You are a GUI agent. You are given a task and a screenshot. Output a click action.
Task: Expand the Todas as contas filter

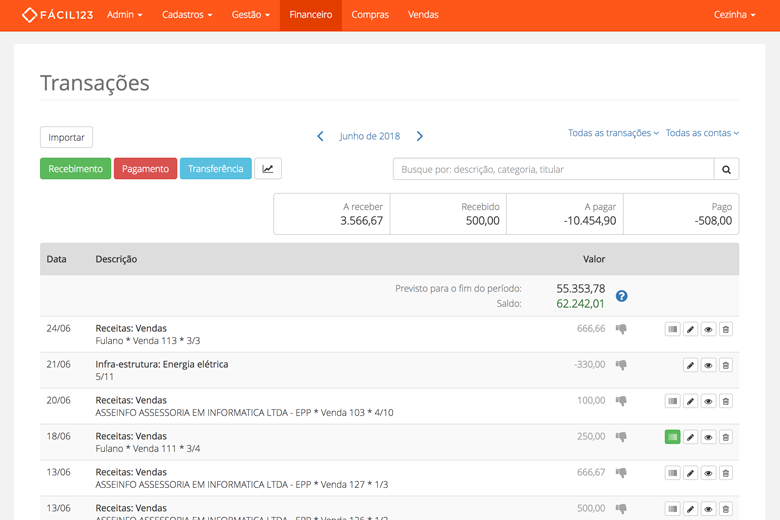[702, 133]
